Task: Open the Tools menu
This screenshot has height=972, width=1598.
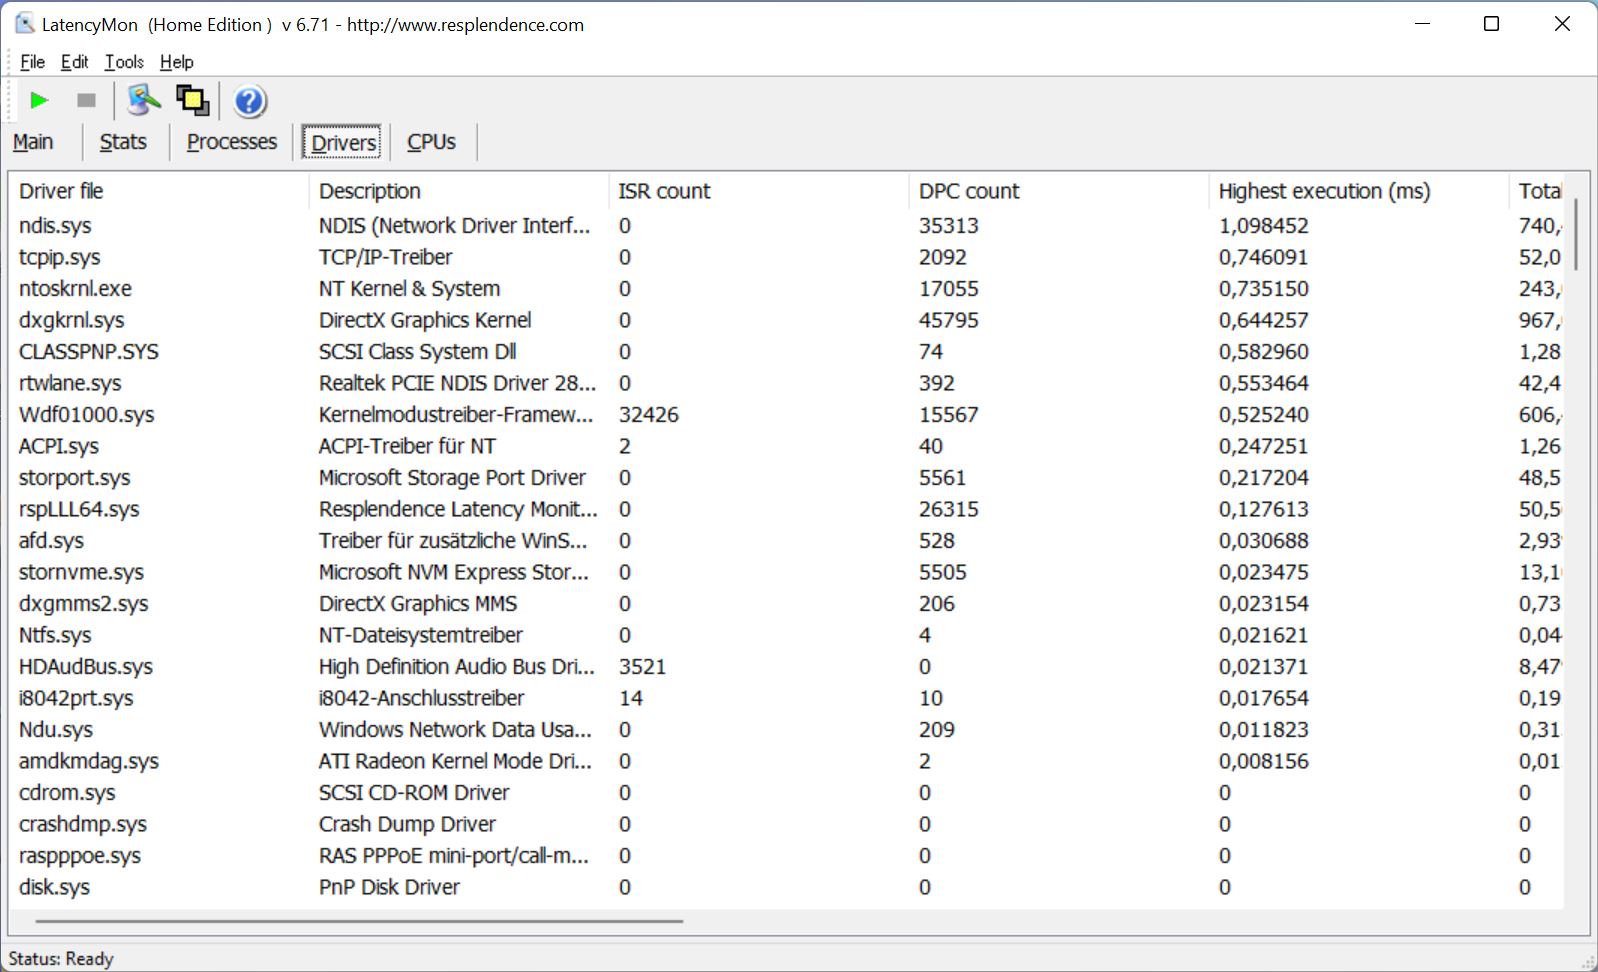Action: (124, 62)
